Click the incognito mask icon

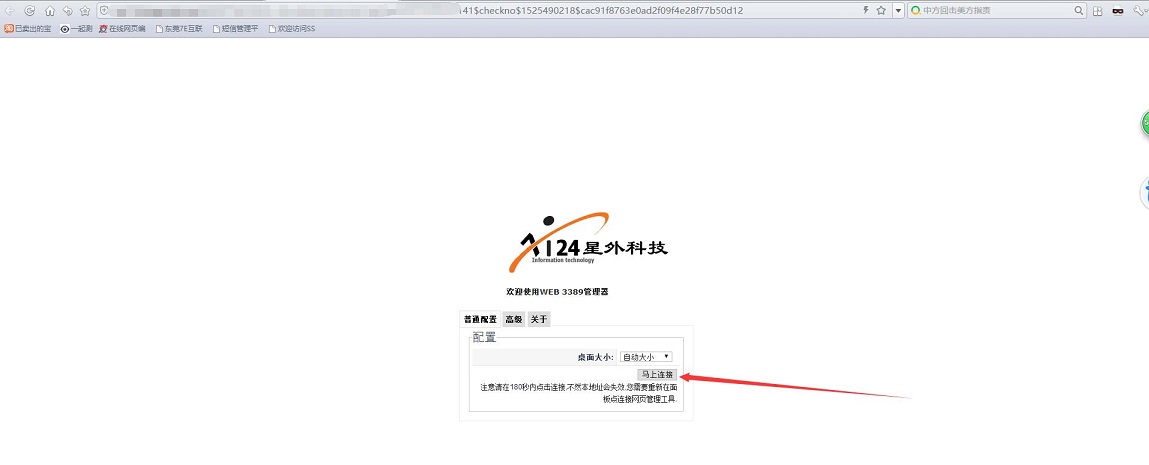point(1117,11)
